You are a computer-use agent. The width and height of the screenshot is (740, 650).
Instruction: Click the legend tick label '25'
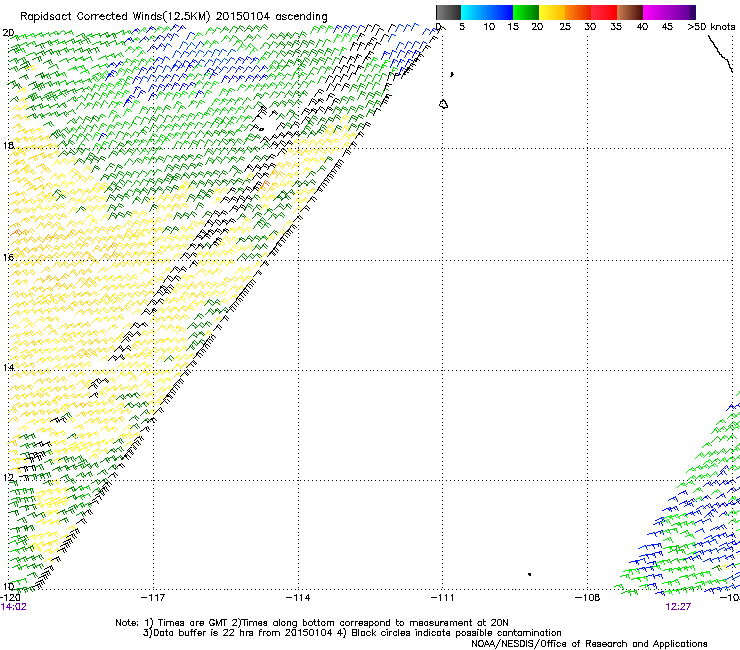coord(565,27)
